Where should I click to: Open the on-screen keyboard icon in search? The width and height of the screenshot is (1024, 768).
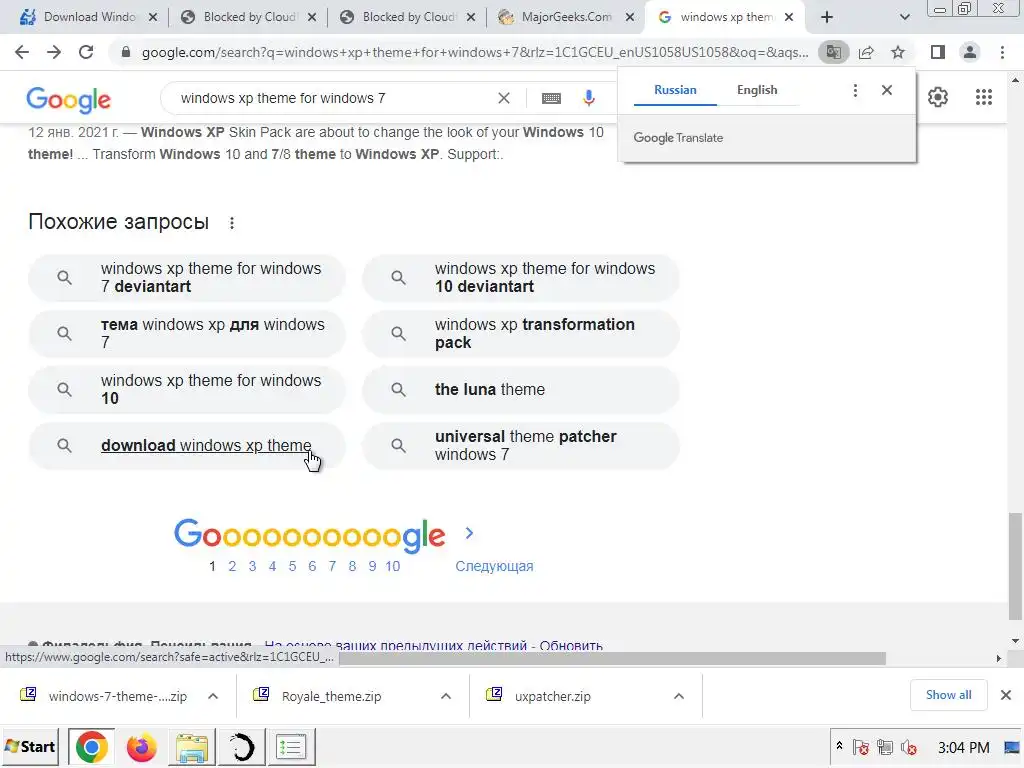pos(551,98)
